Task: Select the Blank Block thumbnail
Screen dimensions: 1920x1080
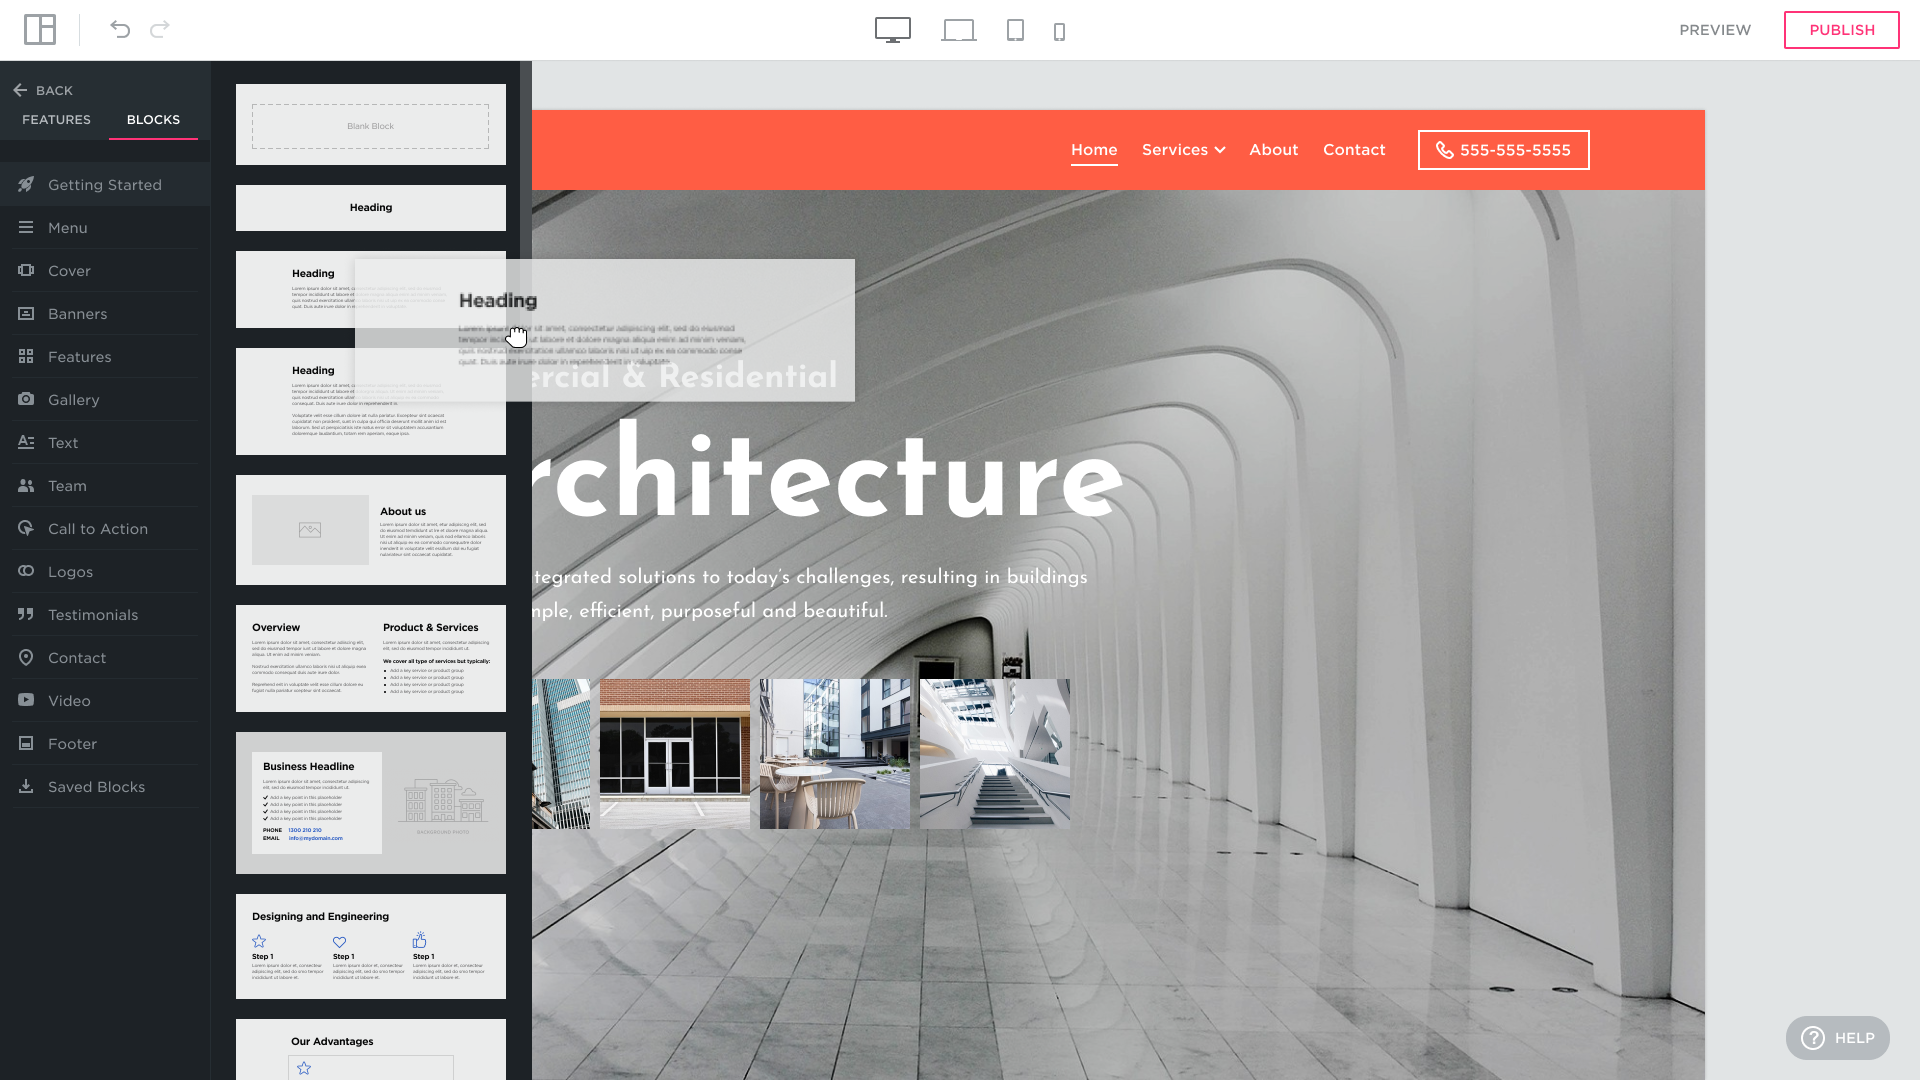Action: coord(370,126)
